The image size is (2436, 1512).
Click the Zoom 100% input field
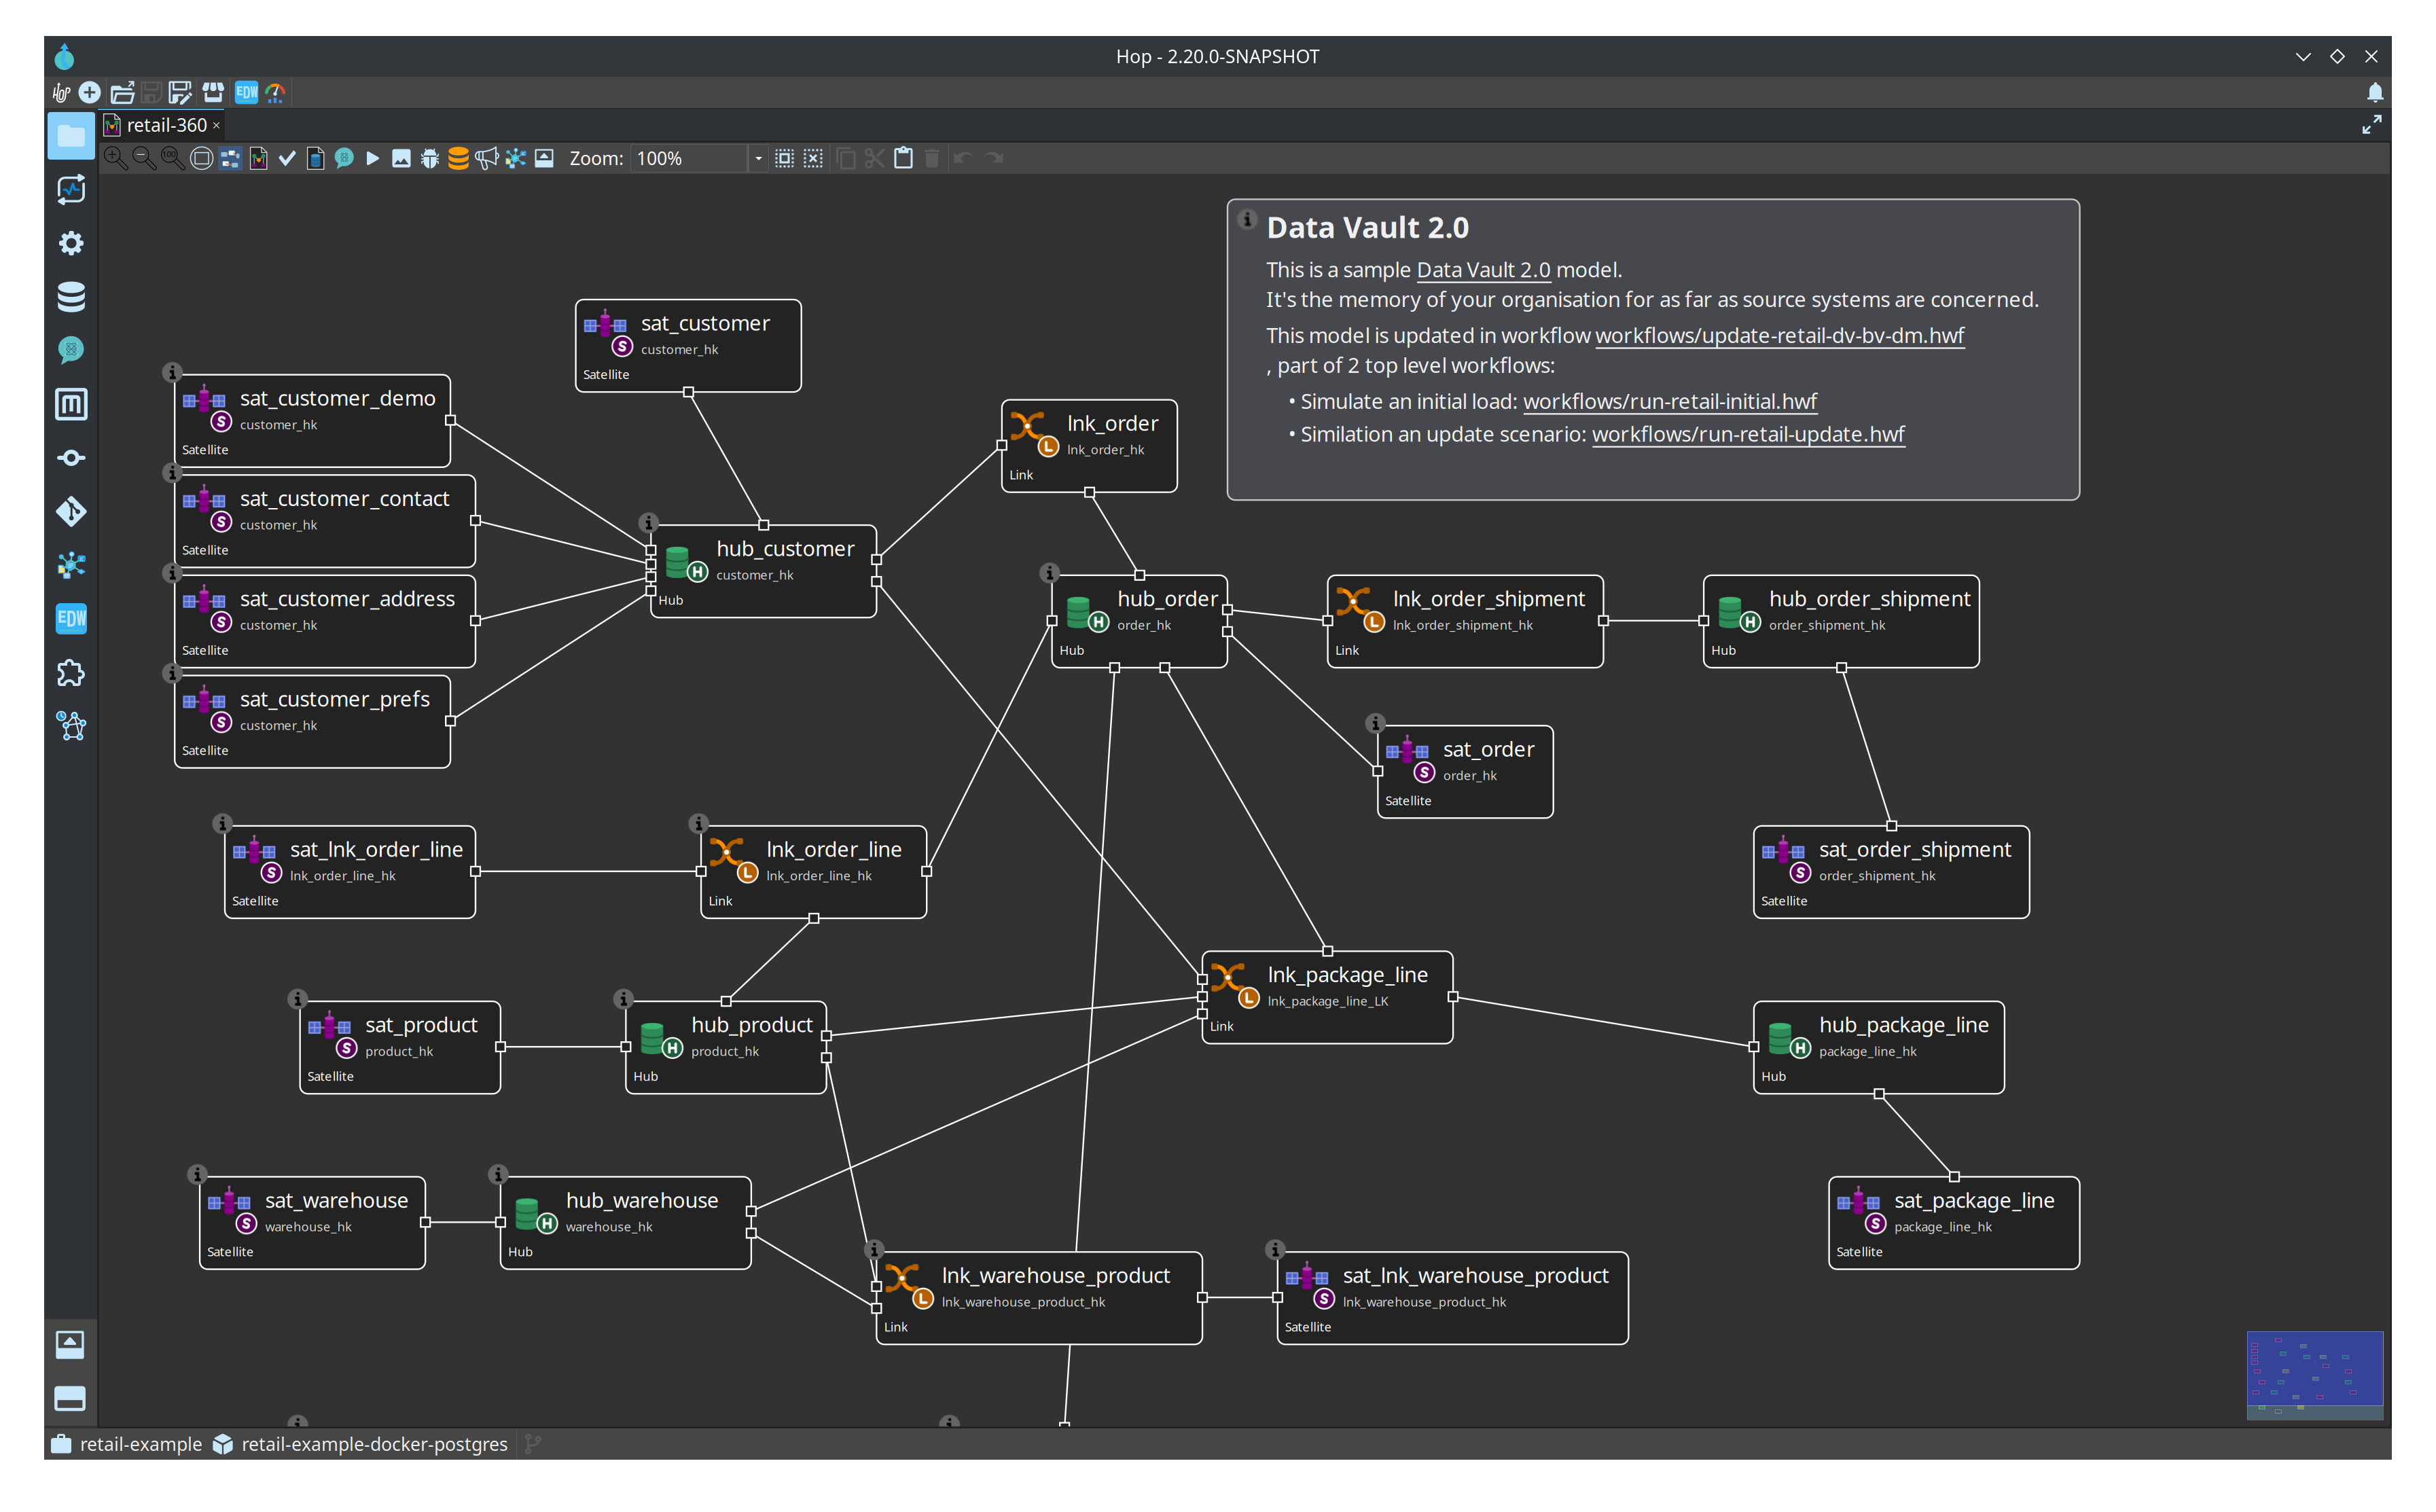689,158
